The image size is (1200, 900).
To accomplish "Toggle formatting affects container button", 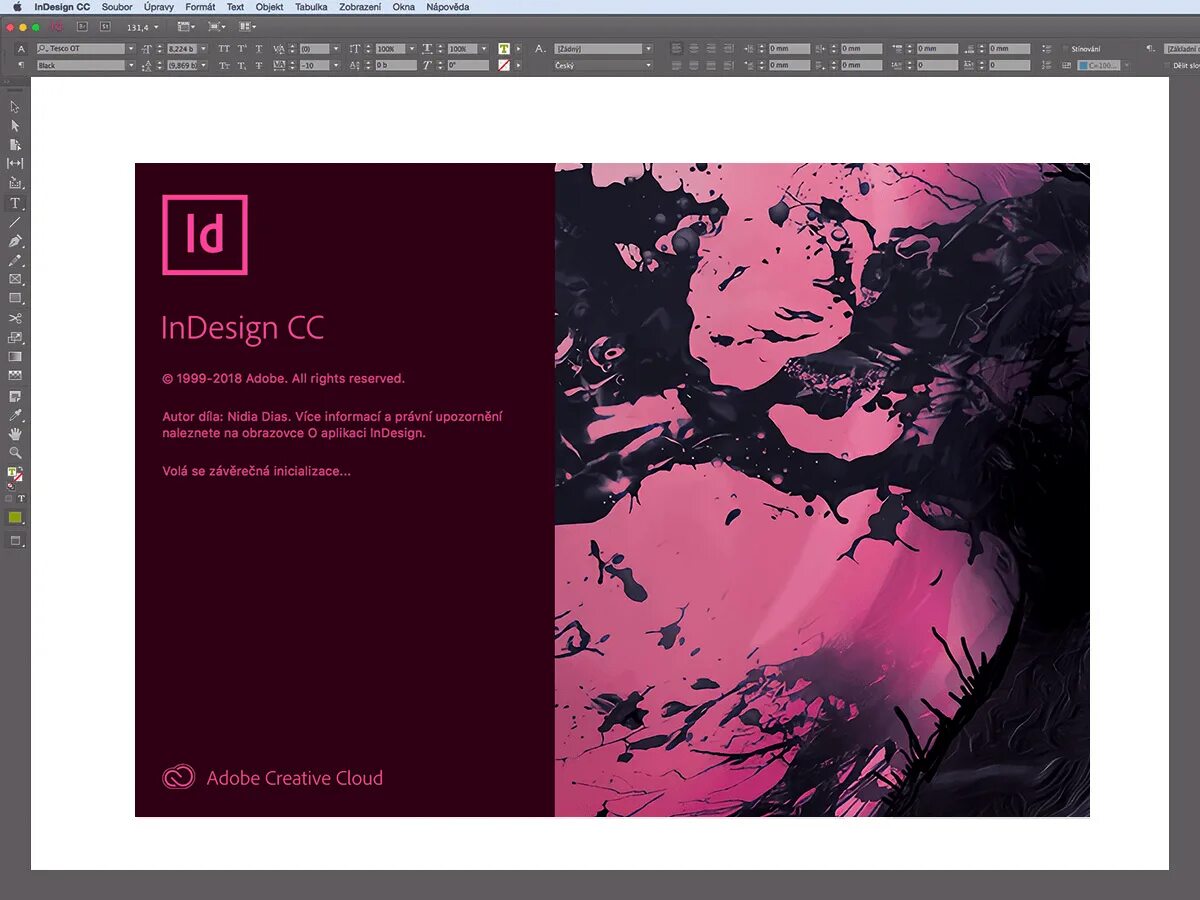I will [8, 497].
